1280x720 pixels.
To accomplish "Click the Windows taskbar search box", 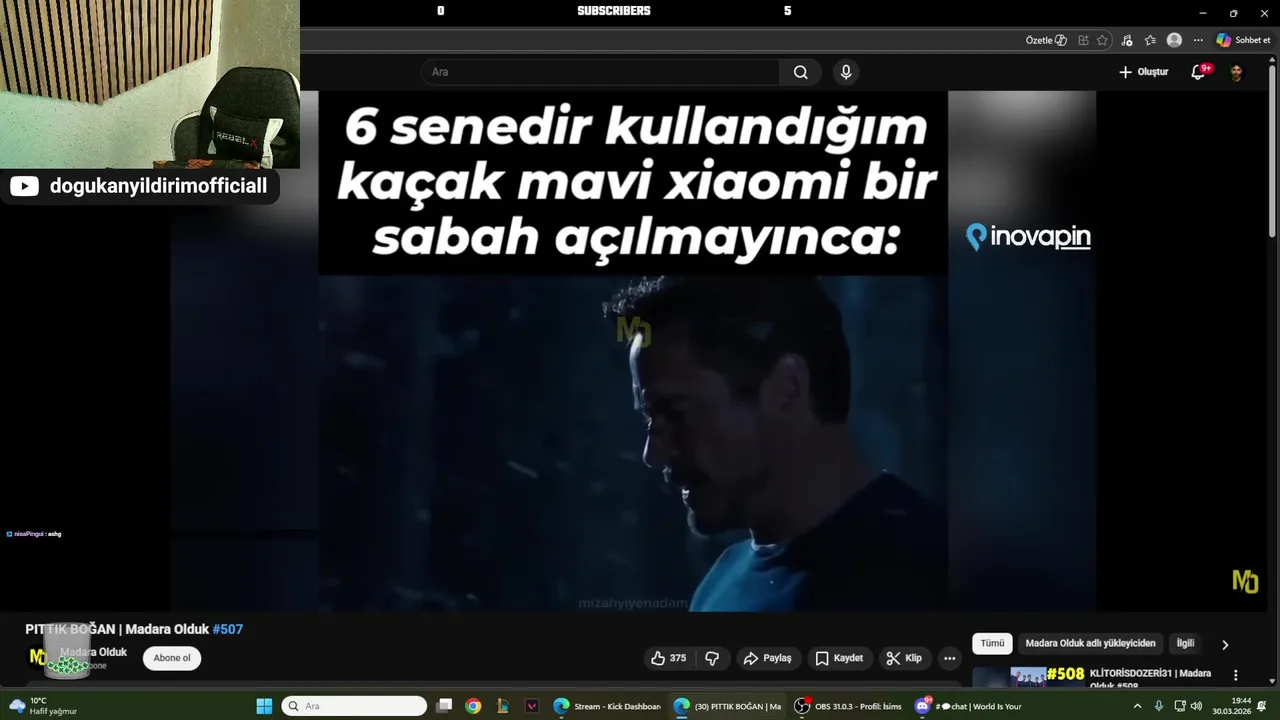I will tap(354, 706).
